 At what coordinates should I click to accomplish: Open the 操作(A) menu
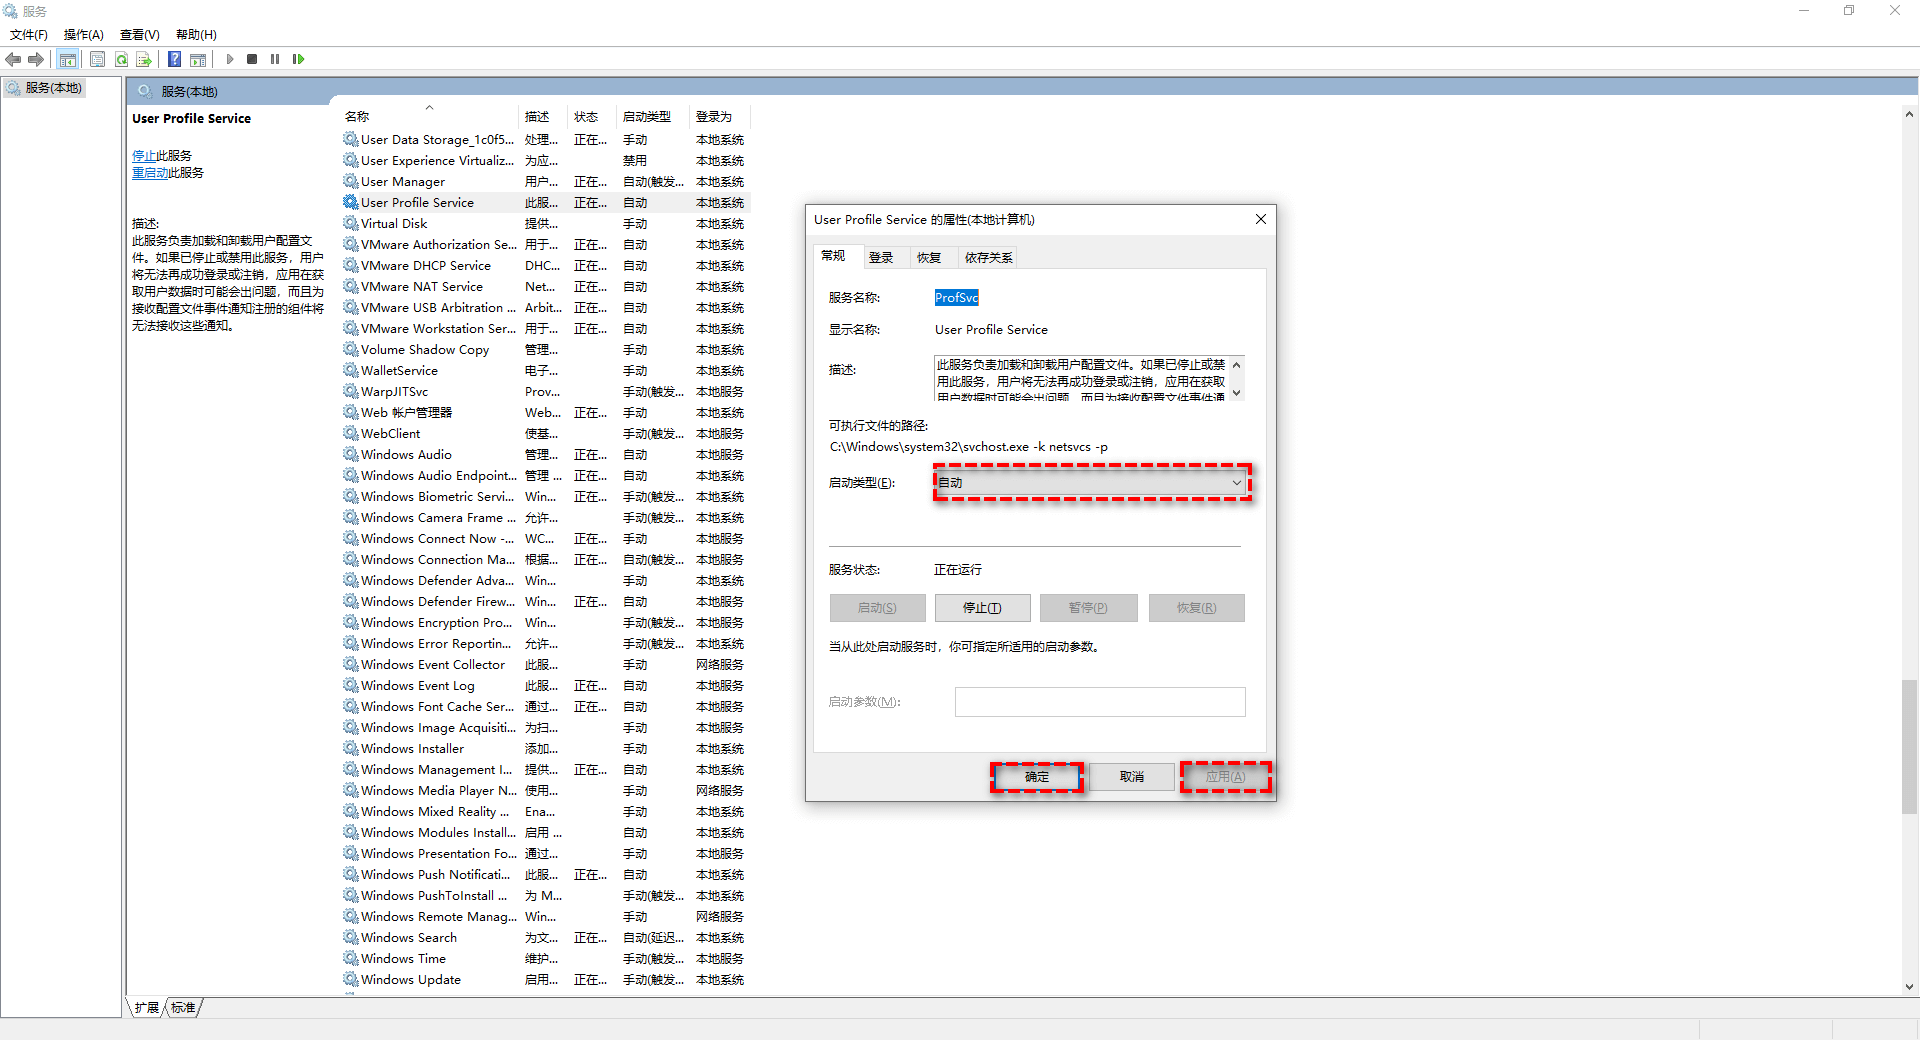point(83,35)
